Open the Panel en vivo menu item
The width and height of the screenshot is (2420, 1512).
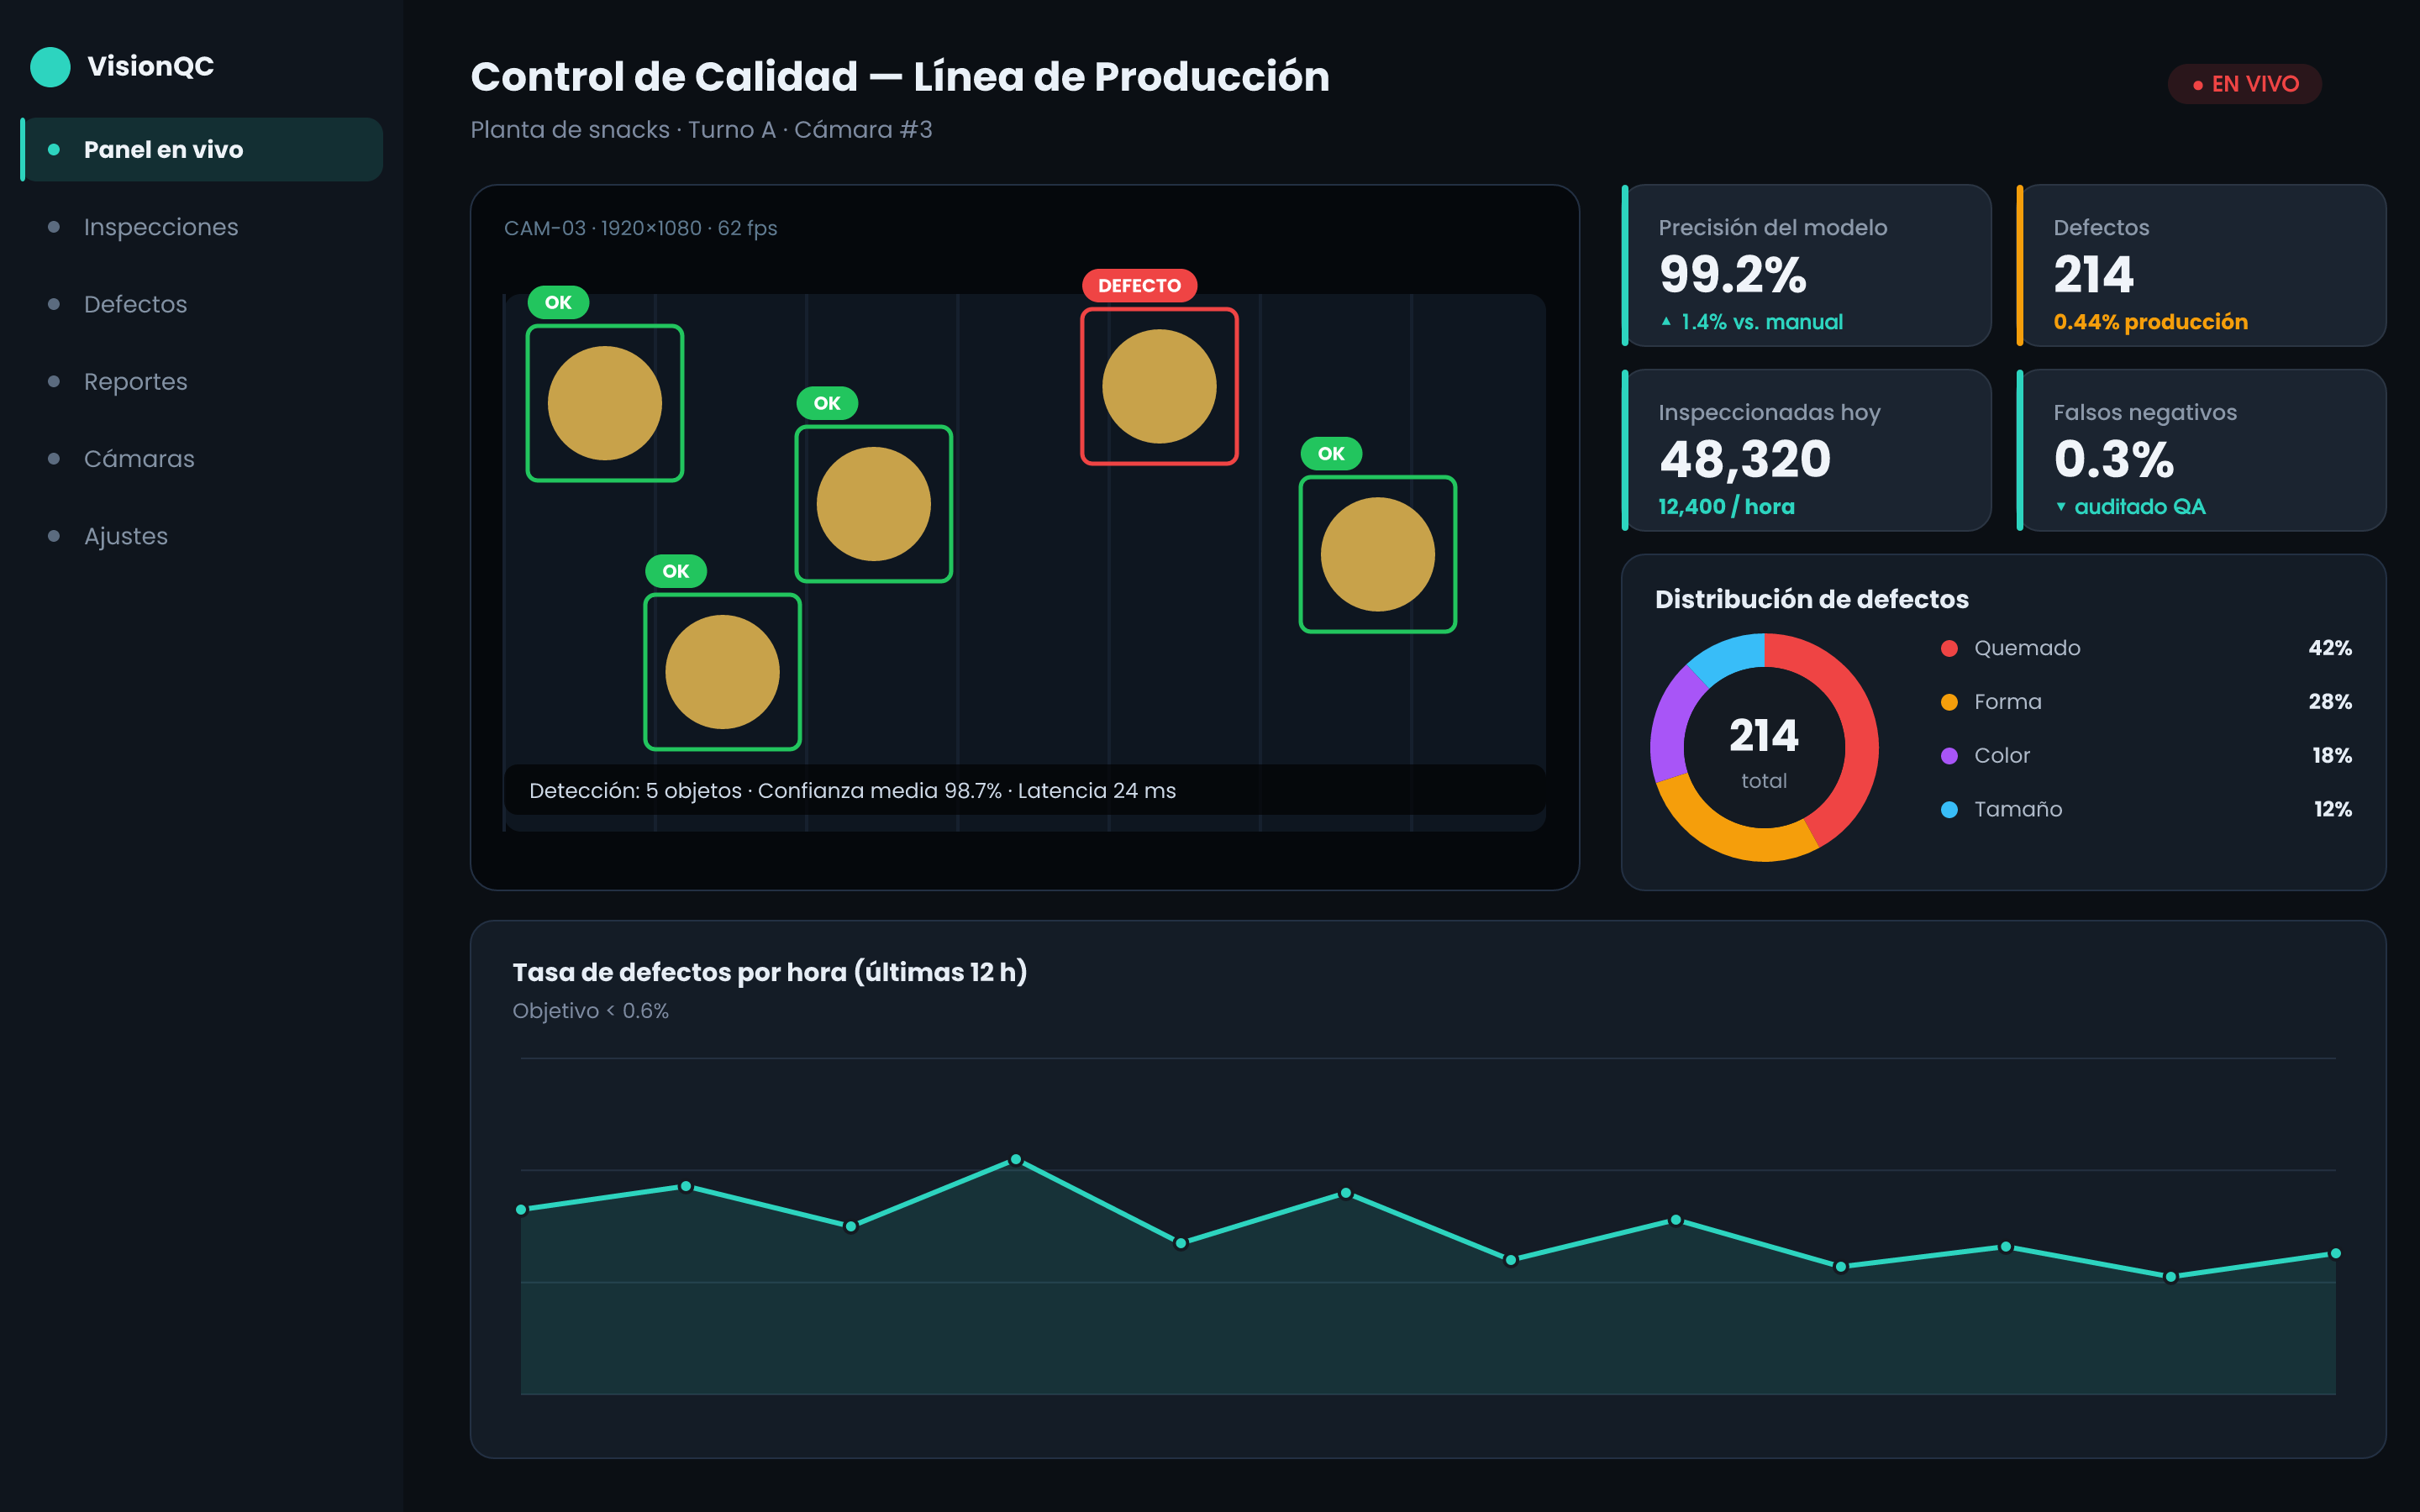click(202, 149)
